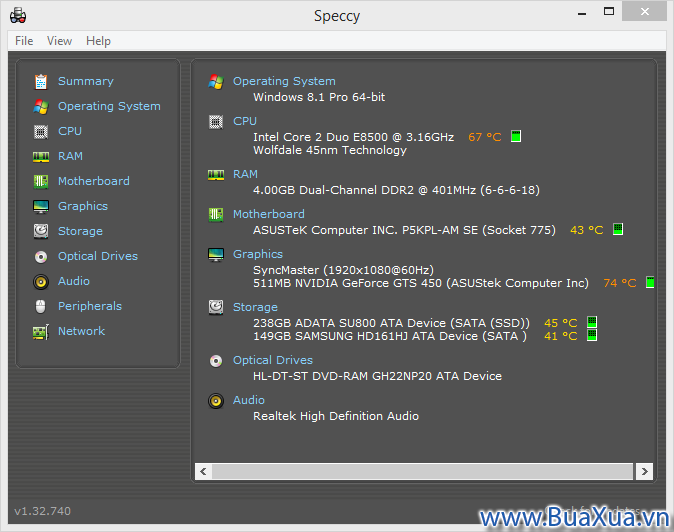Open the View menu

click(59, 41)
